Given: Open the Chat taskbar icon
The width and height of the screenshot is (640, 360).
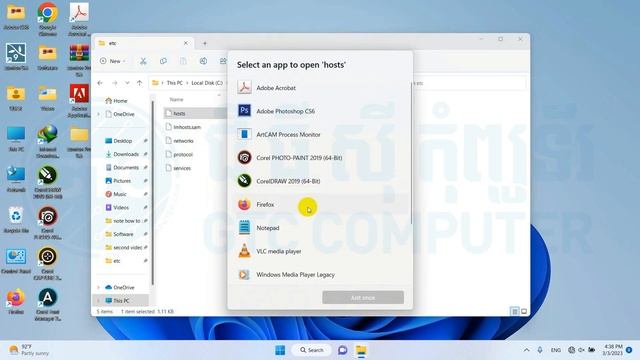Looking at the screenshot, I should coord(342,350).
